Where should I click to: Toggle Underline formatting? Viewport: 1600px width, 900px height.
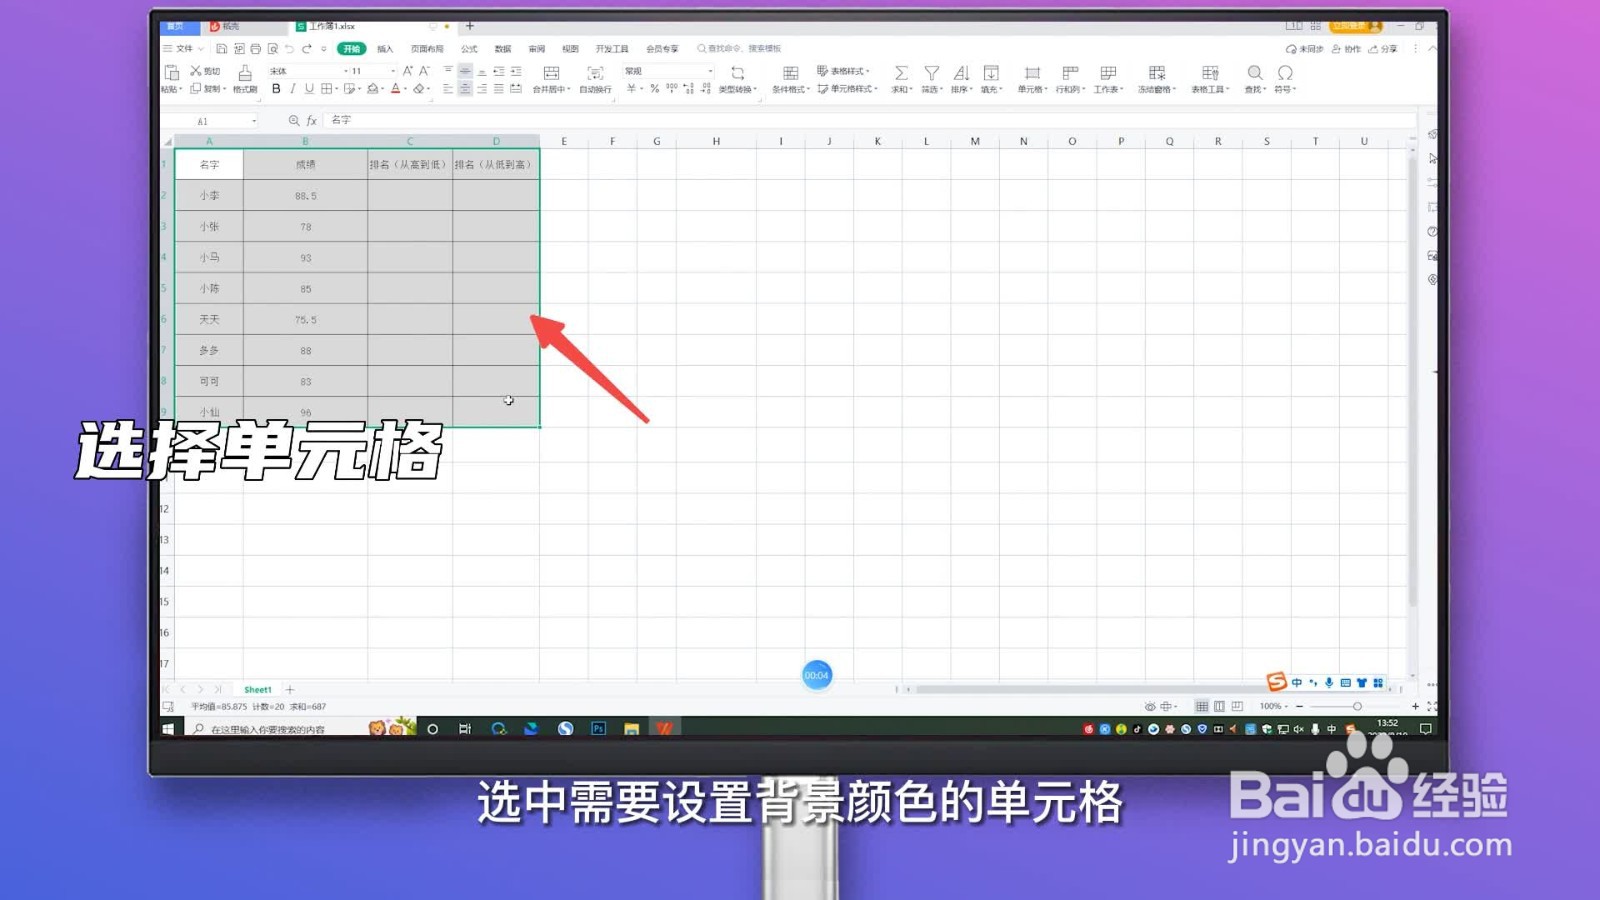(x=309, y=88)
